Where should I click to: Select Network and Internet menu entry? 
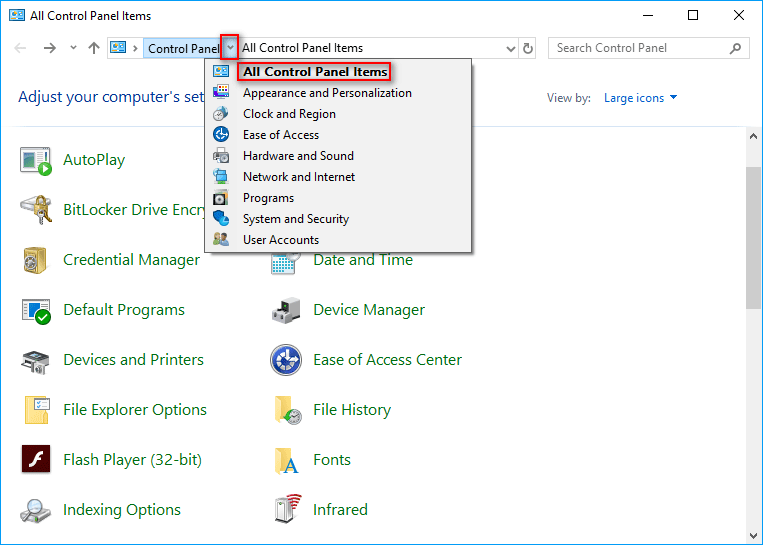299,177
